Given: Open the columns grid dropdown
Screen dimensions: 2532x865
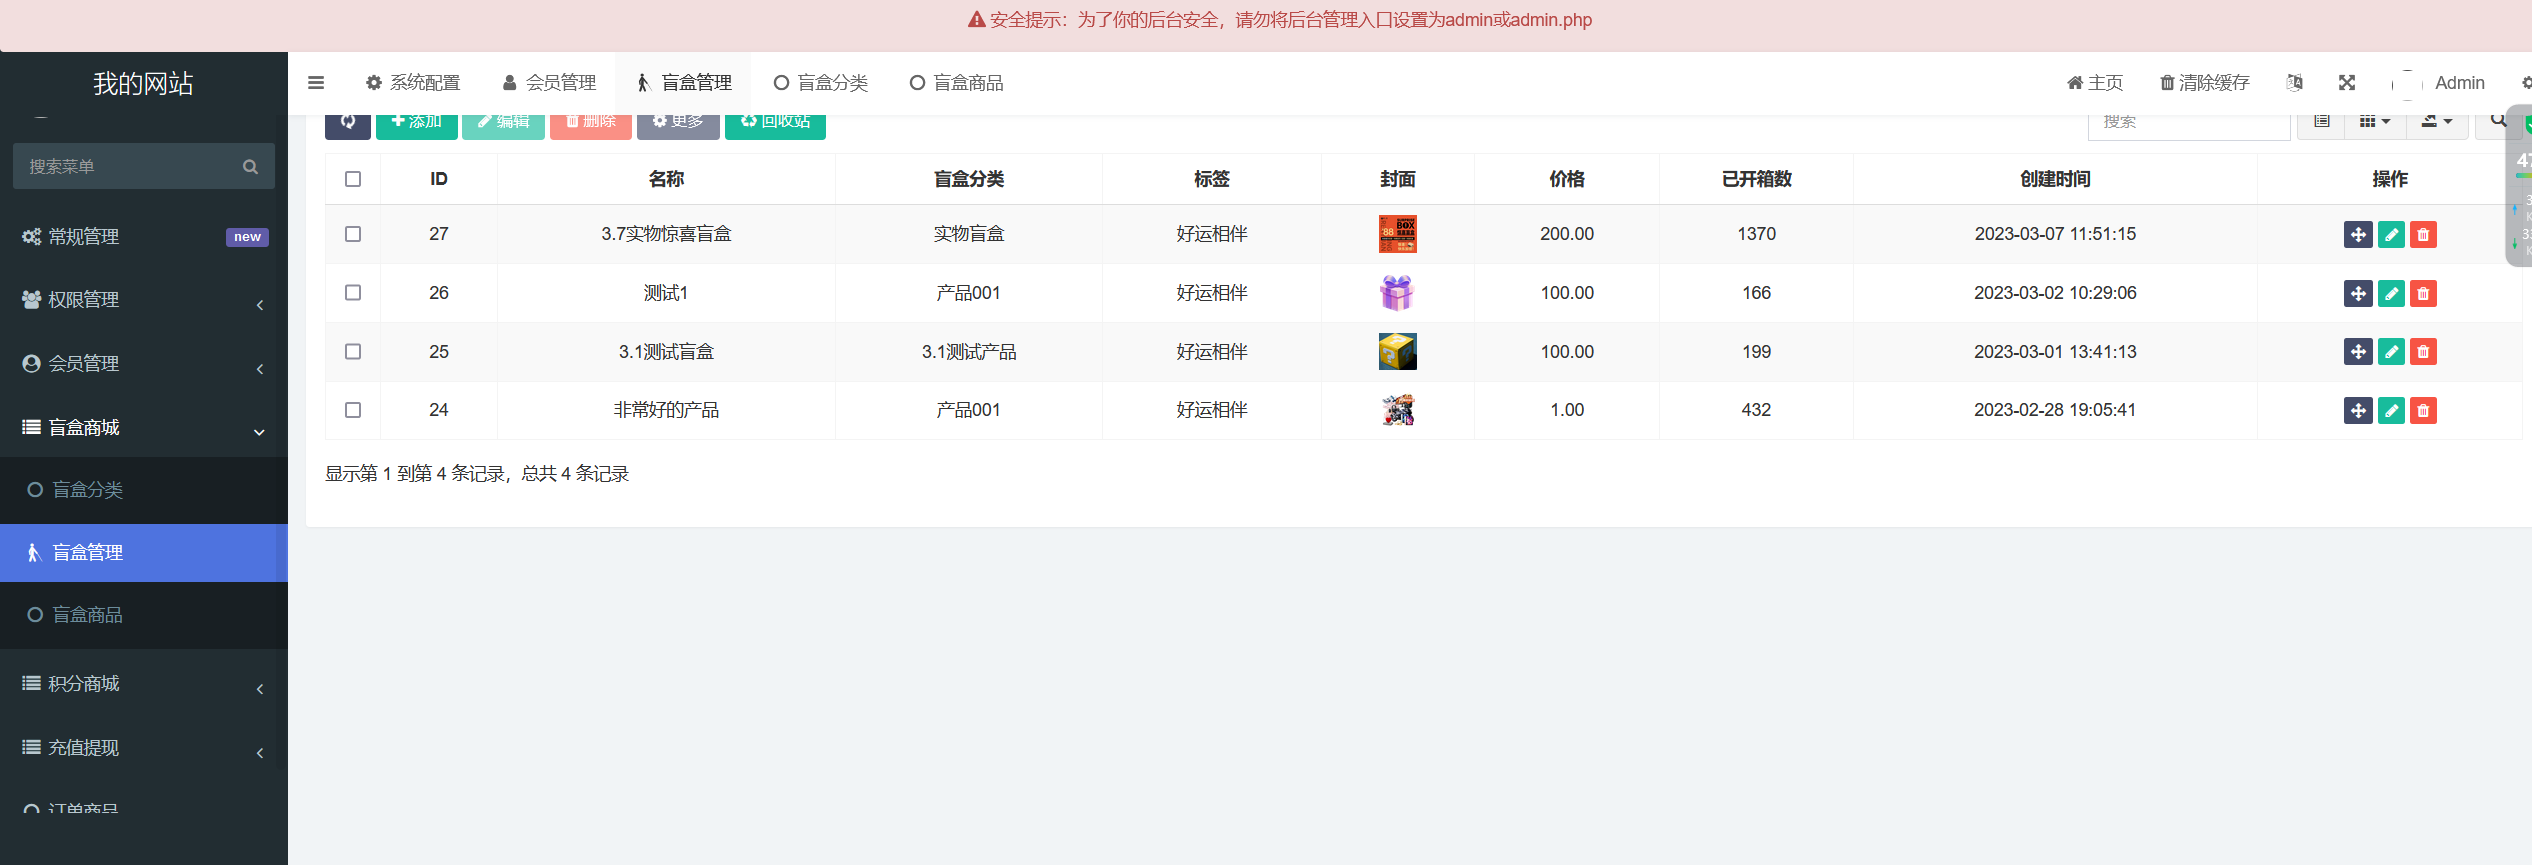Looking at the screenshot, I should [x=2374, y=123].
